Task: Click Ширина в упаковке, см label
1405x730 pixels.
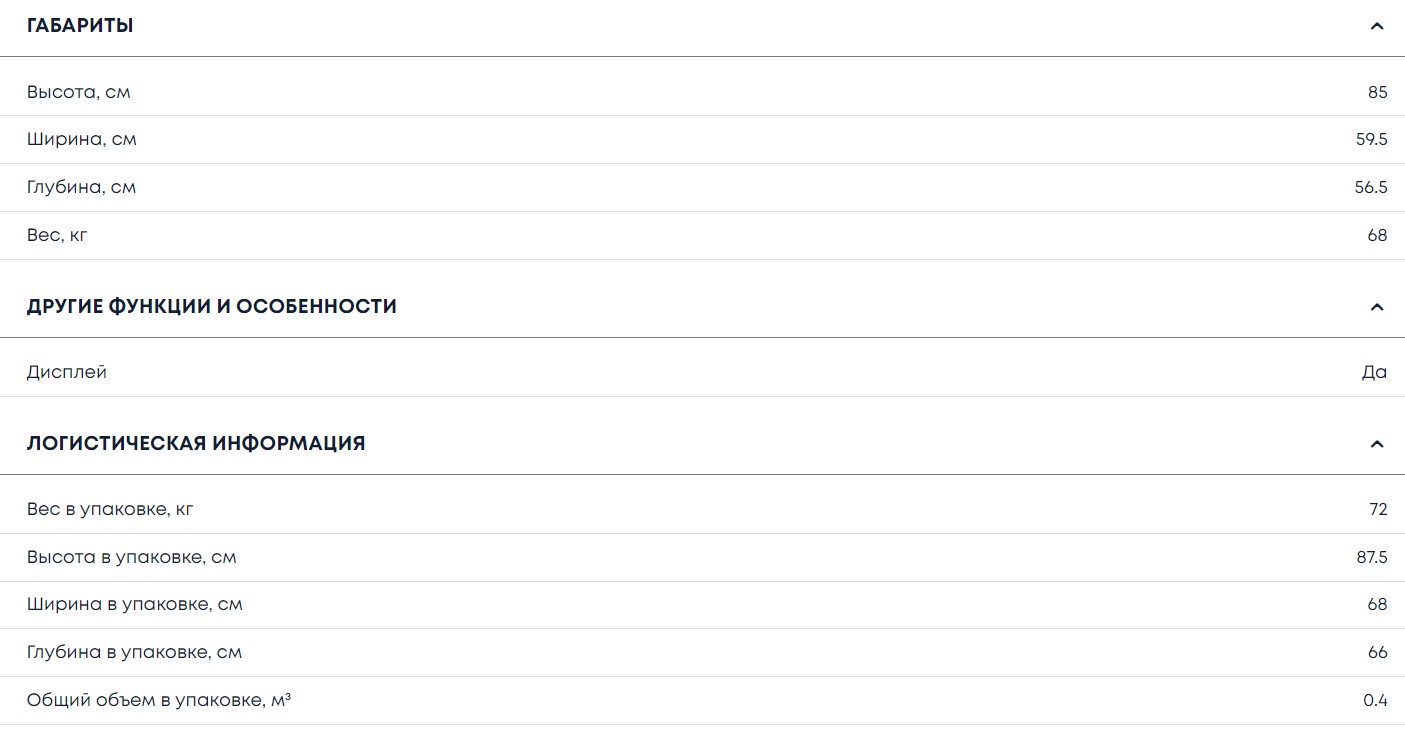Action: 135,605
